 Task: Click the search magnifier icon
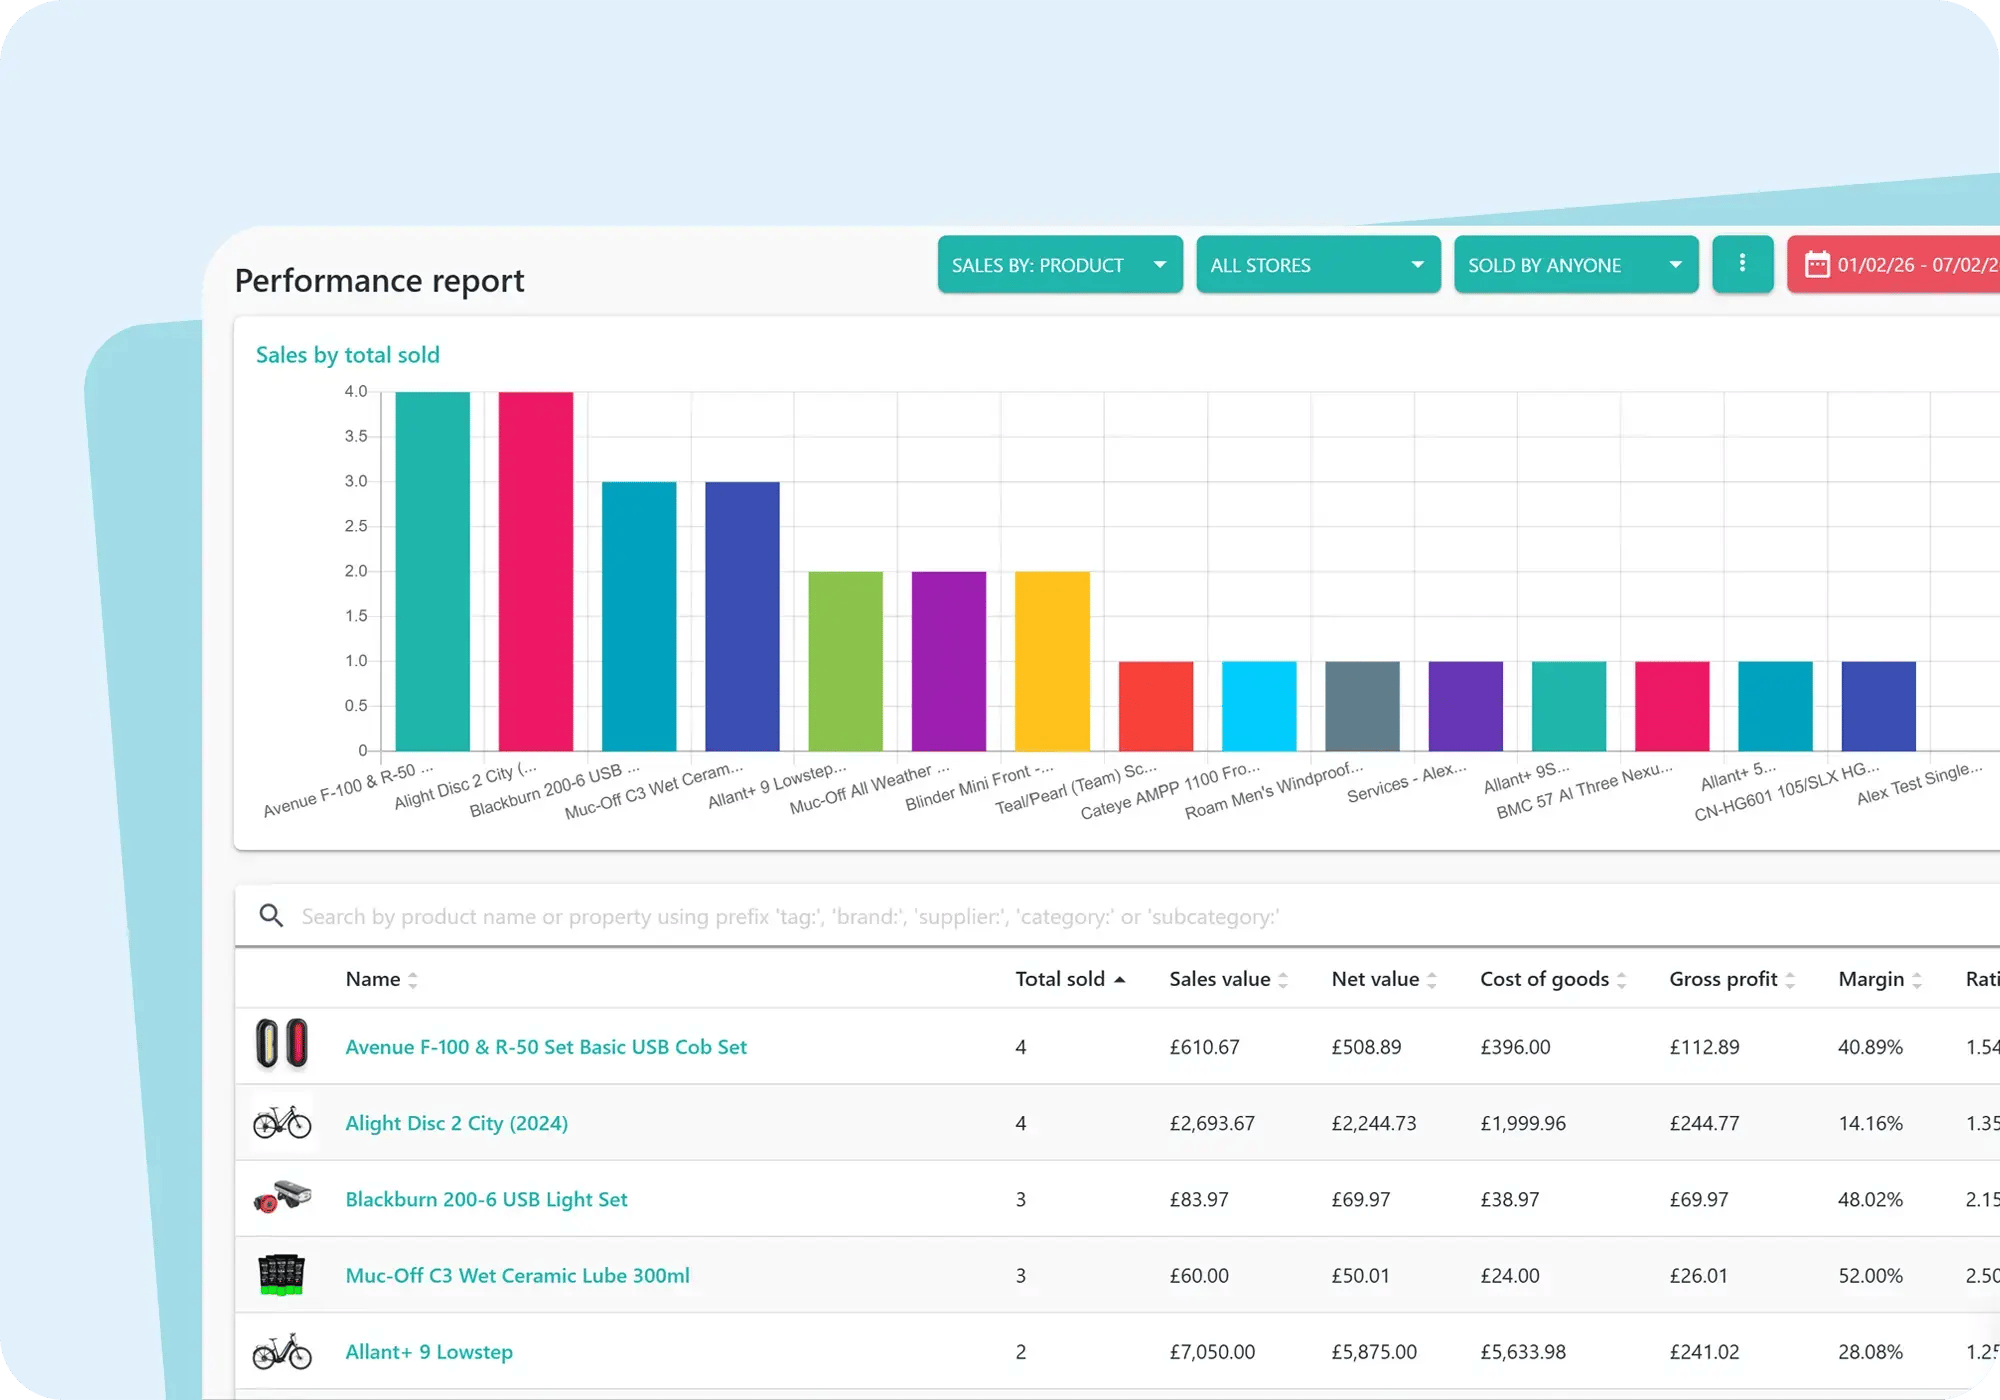click(x=271, y=915)
